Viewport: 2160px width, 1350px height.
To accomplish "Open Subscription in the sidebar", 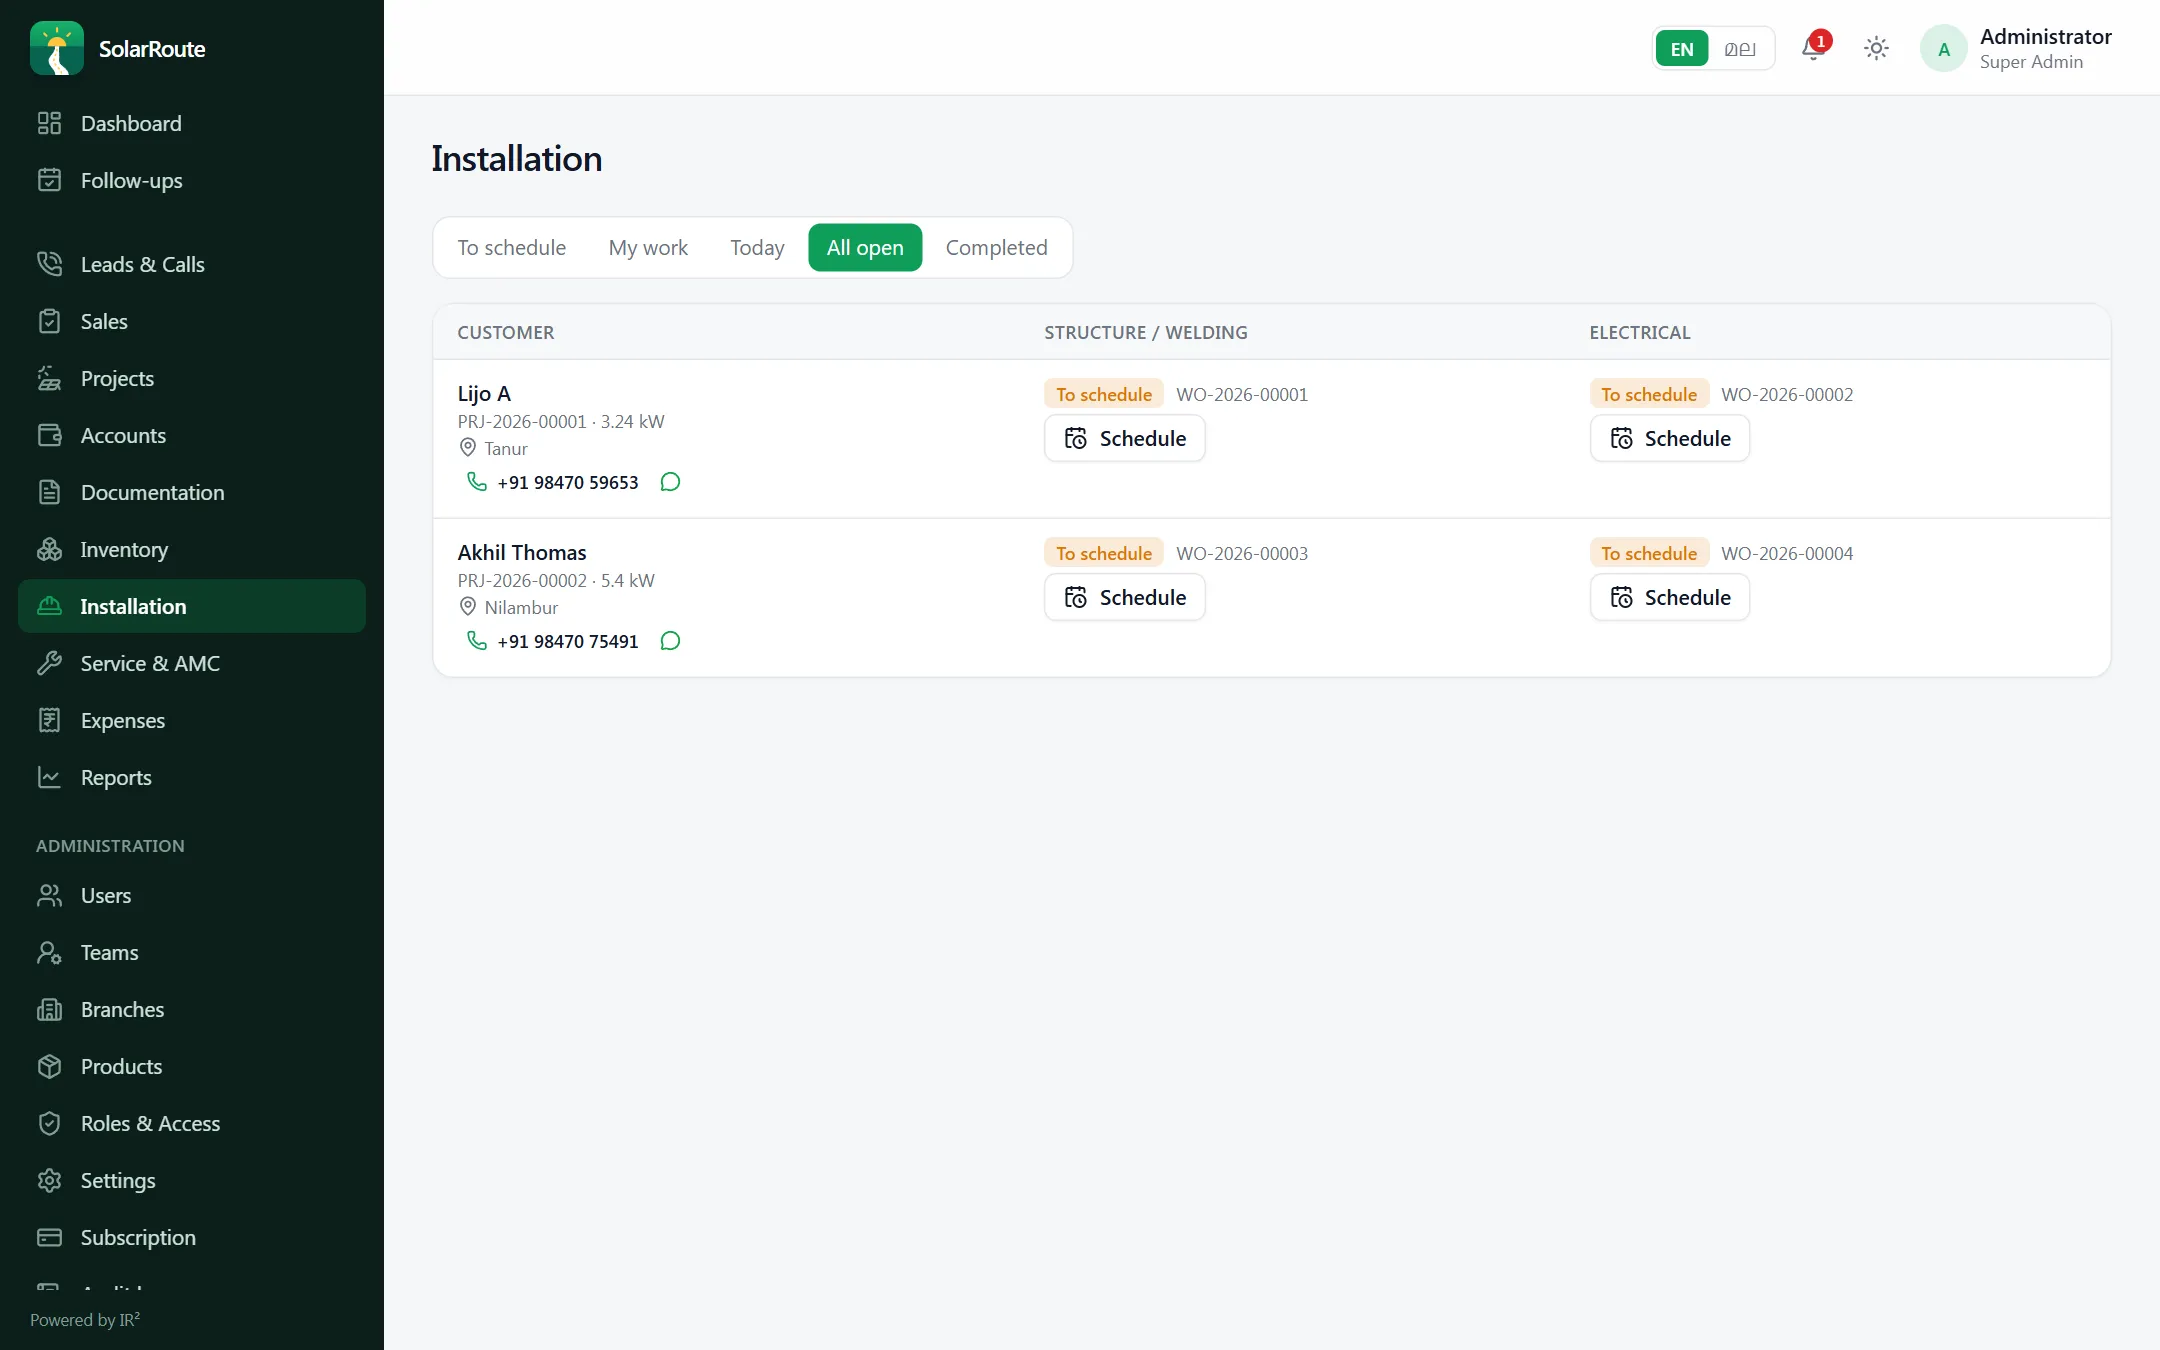I will click(x=192, y=1237).
